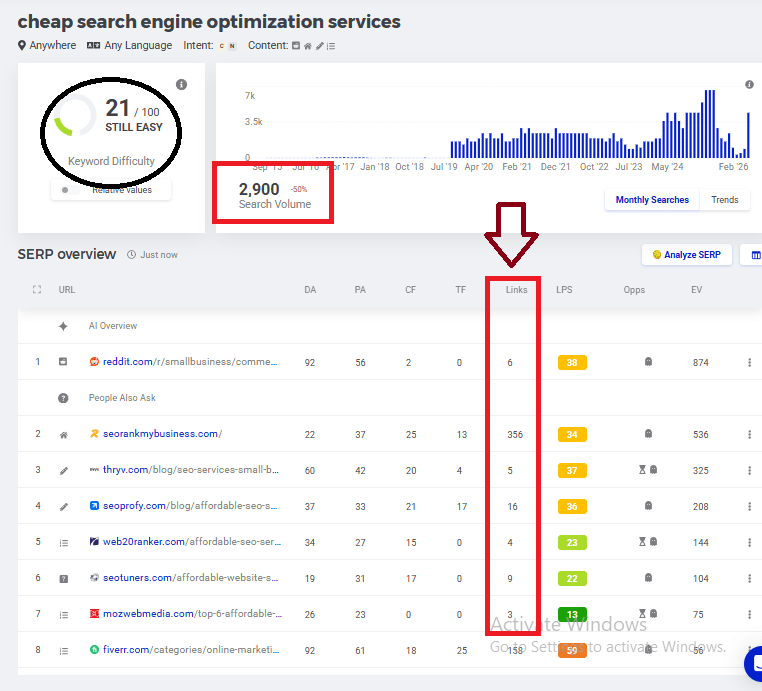Click LPS score 38 badge for reddit.com
The image size is (762, 691).
572,362
